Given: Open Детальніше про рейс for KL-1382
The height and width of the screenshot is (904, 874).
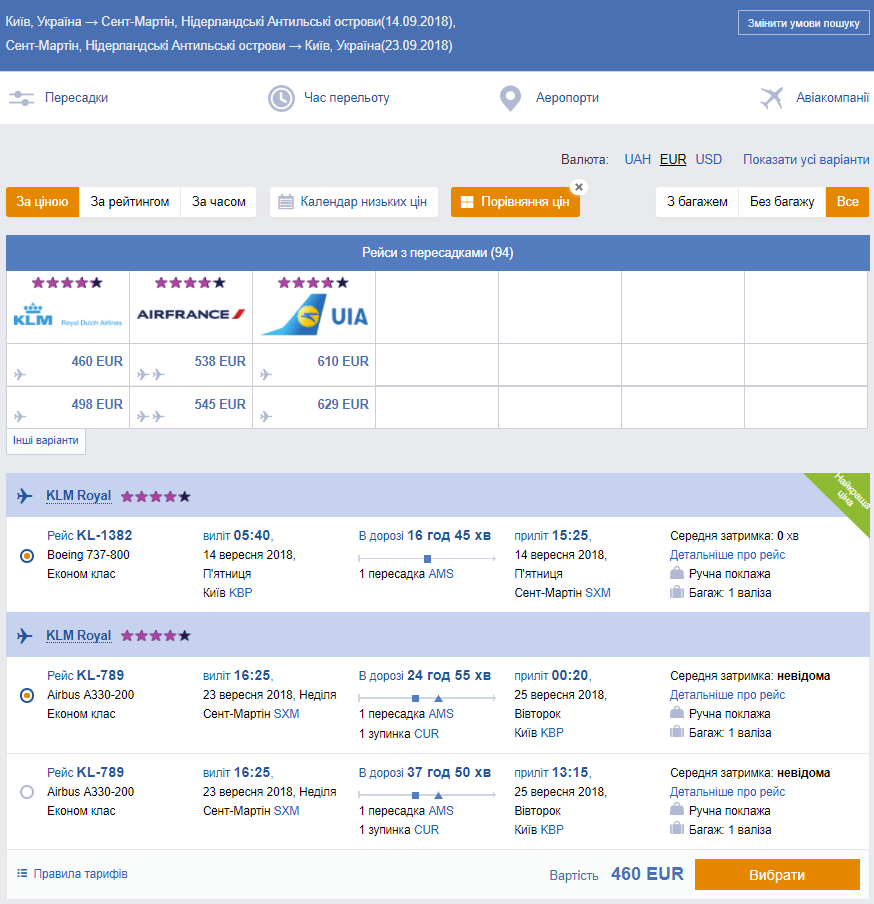Looking at the screenshot, I should (x=727, y=555).
